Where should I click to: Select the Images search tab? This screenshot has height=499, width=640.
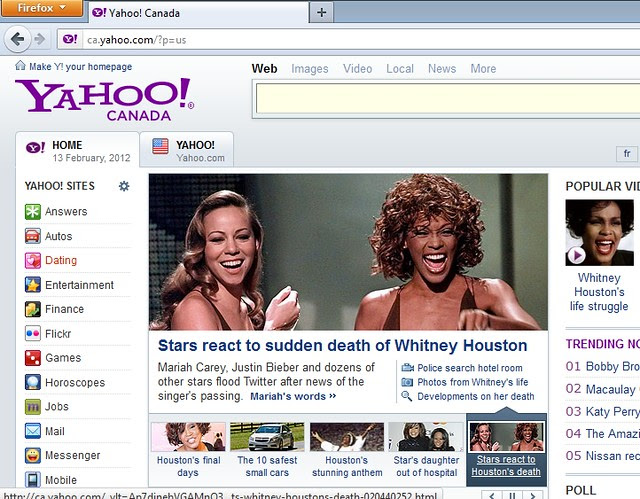[310, 69]
